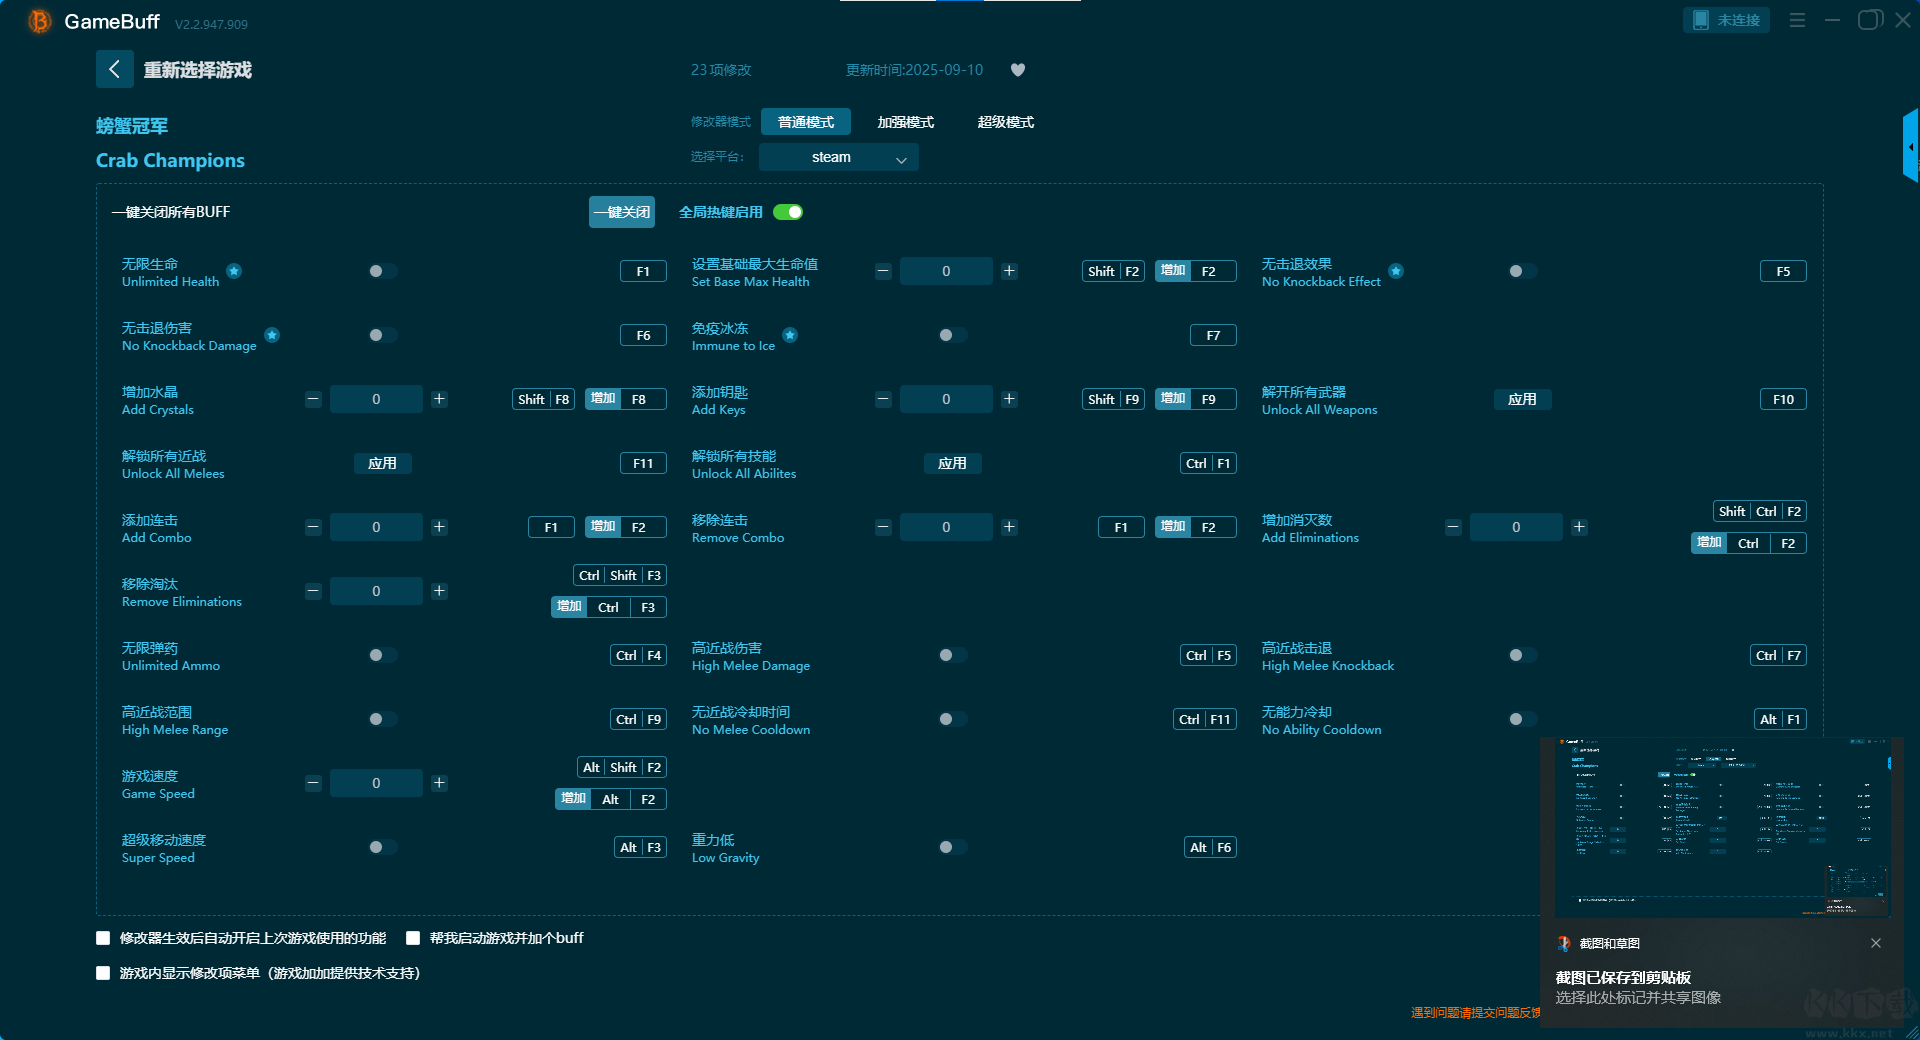The height and width of the screenshot is (1040, 1920).
Task: Click Ctrl F4 hotkey for Unlimited Ammo
Action: (638, 655)
